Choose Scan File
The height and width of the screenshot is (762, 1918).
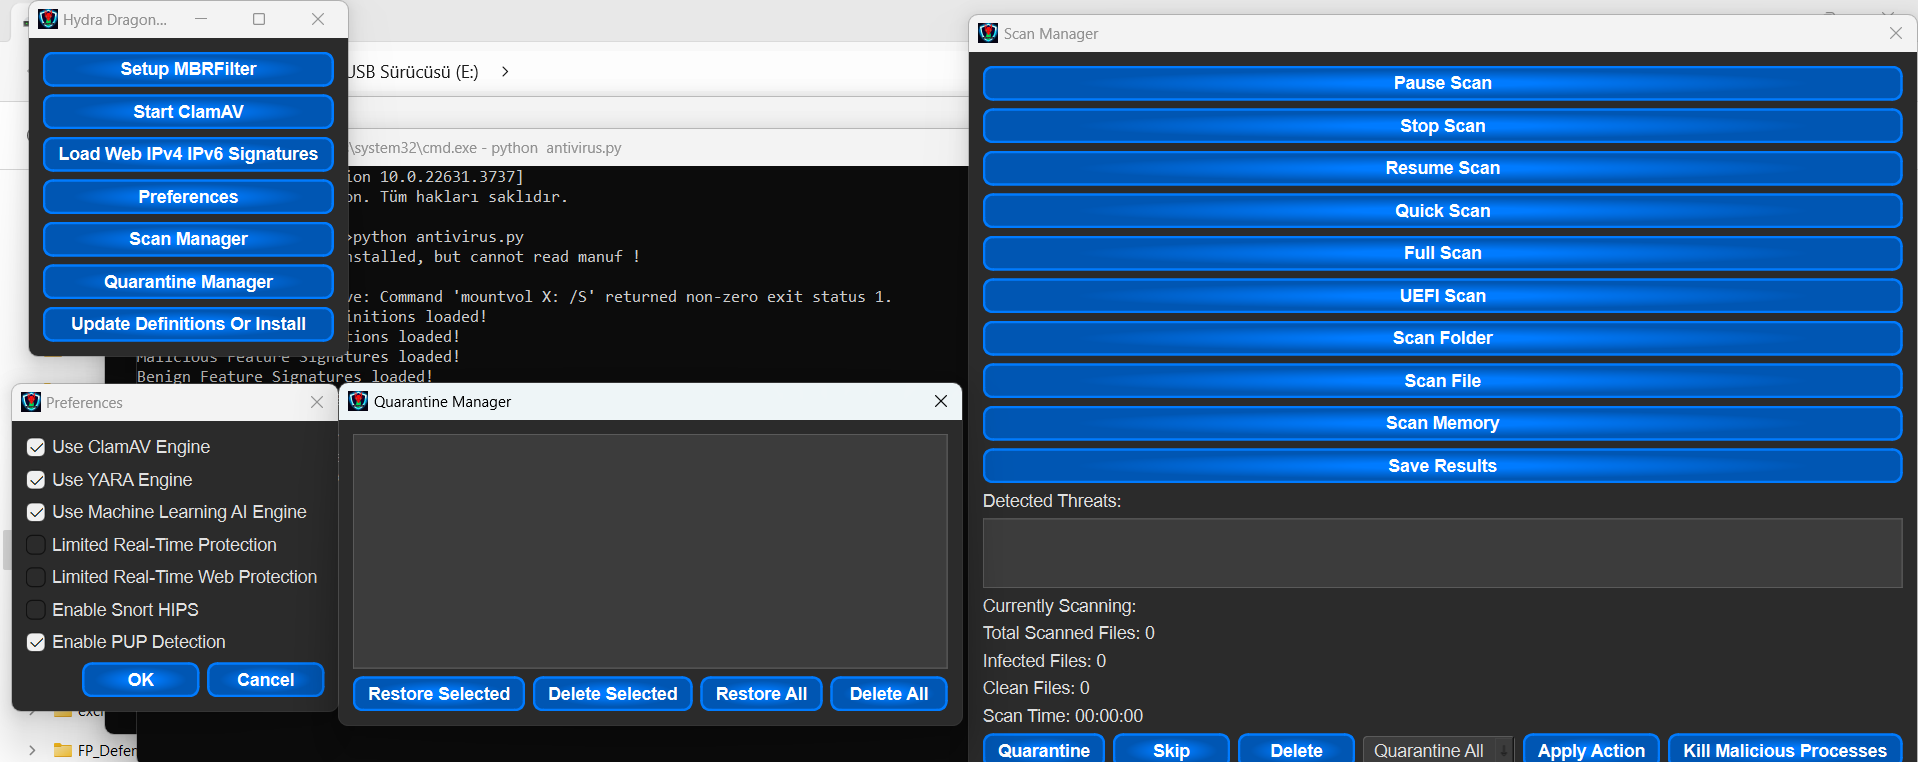pos(1442,381)
